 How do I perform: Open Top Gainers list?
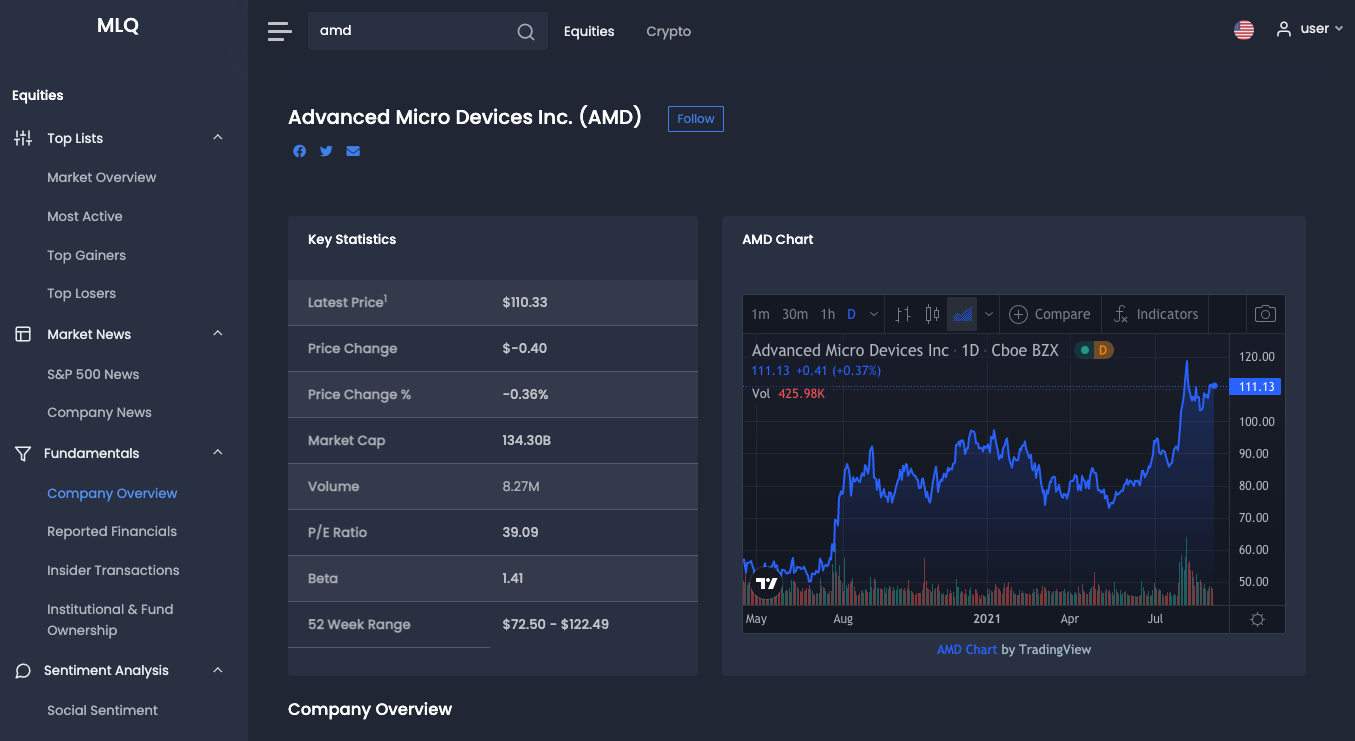click(87, 255)
